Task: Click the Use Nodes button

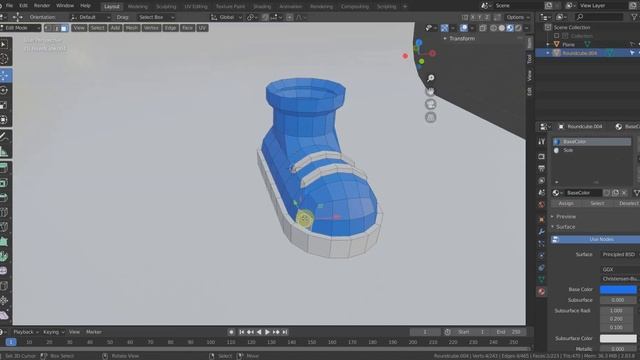Action: pyautogui.click(x=596, y=239)
